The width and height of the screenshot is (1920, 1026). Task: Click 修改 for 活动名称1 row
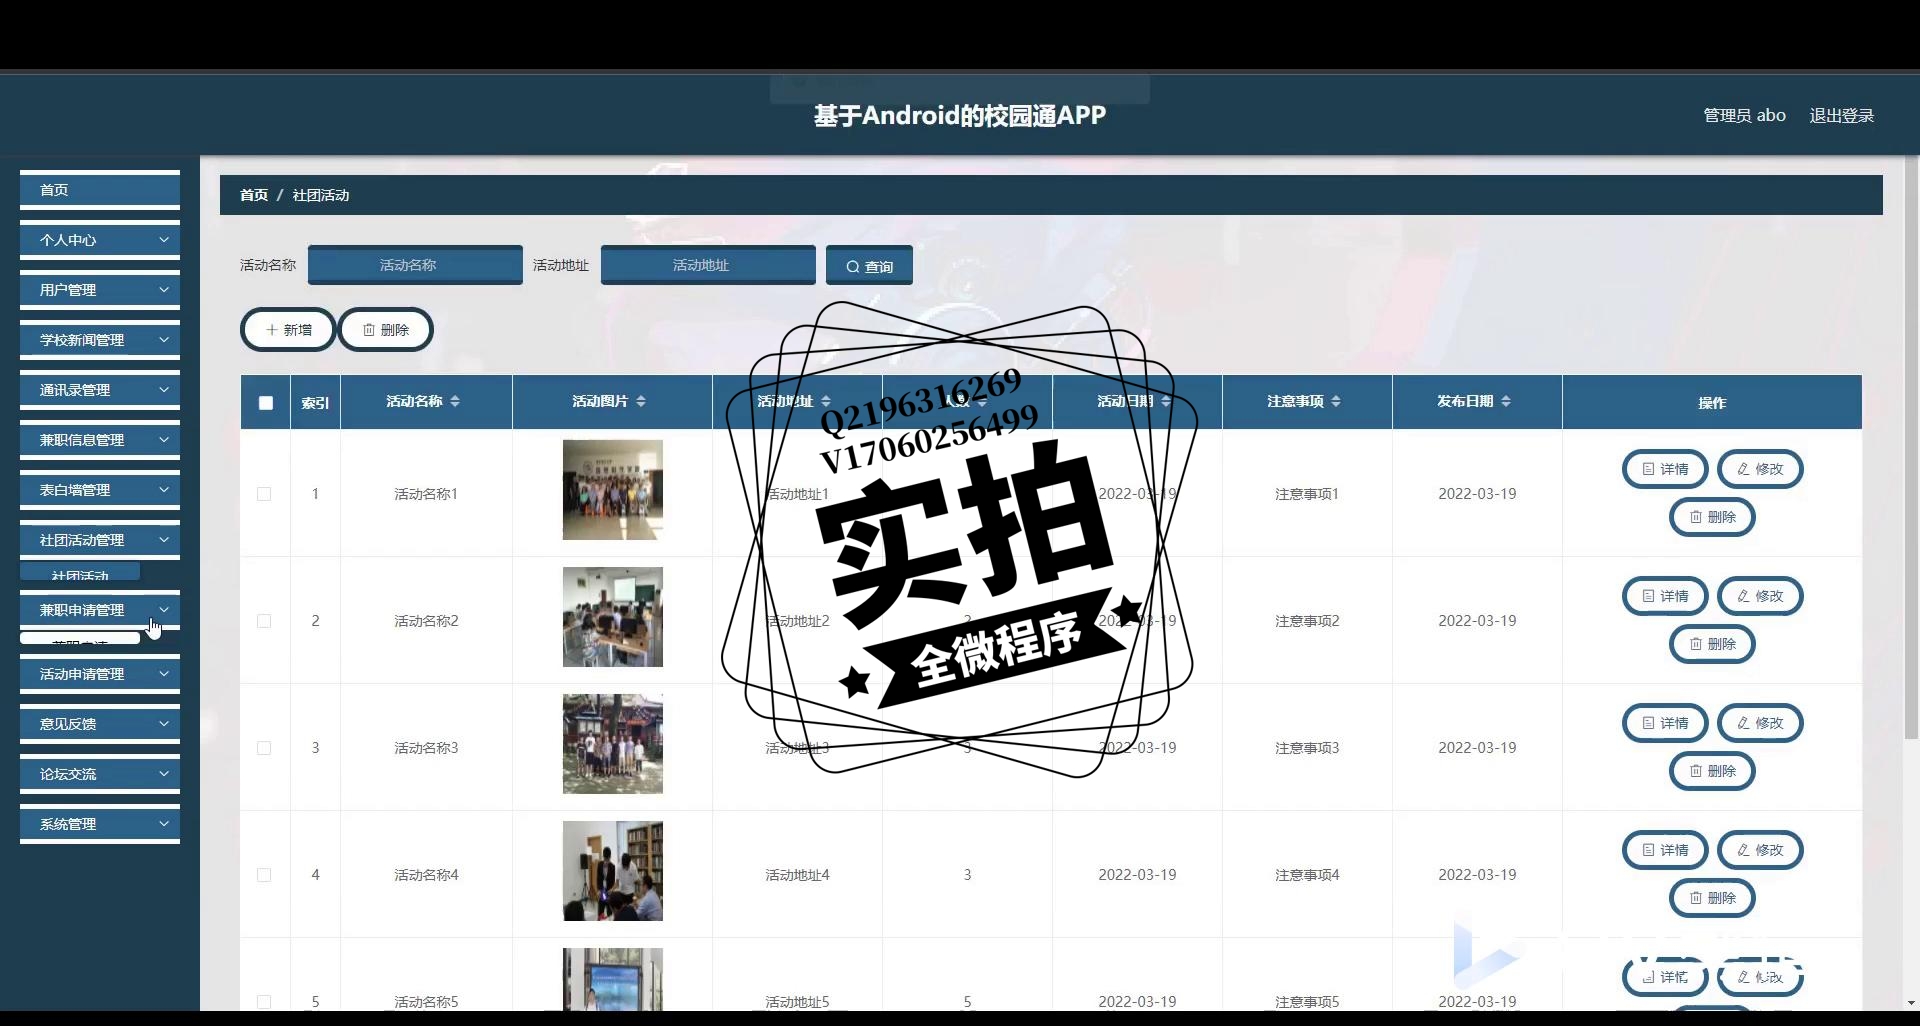[1760, 469]
